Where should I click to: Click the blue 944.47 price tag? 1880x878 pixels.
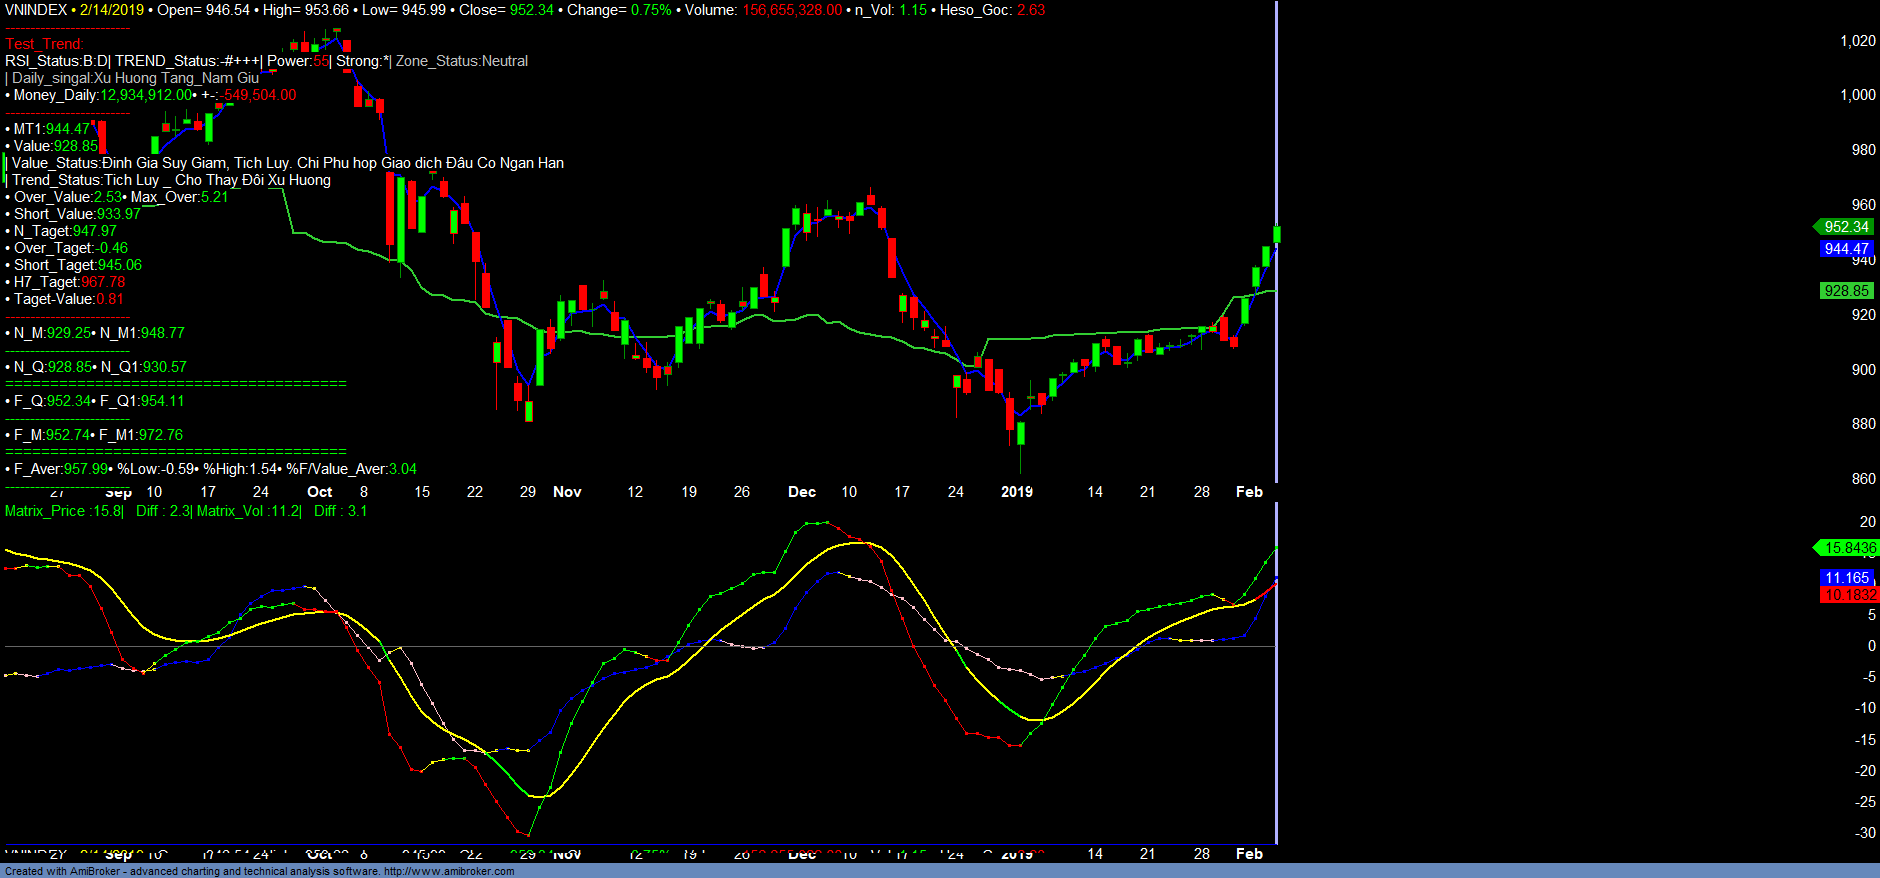(1846, 249)
